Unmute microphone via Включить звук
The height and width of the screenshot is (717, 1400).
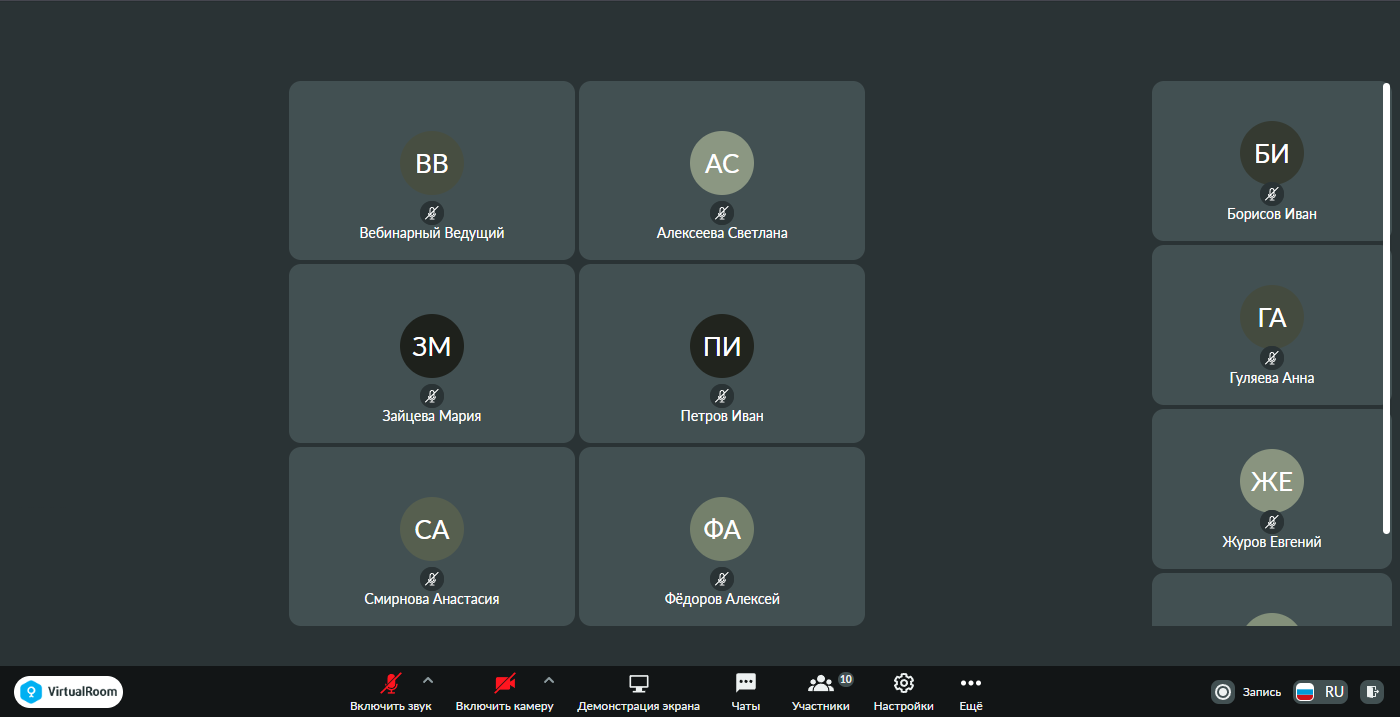point(391,691)
